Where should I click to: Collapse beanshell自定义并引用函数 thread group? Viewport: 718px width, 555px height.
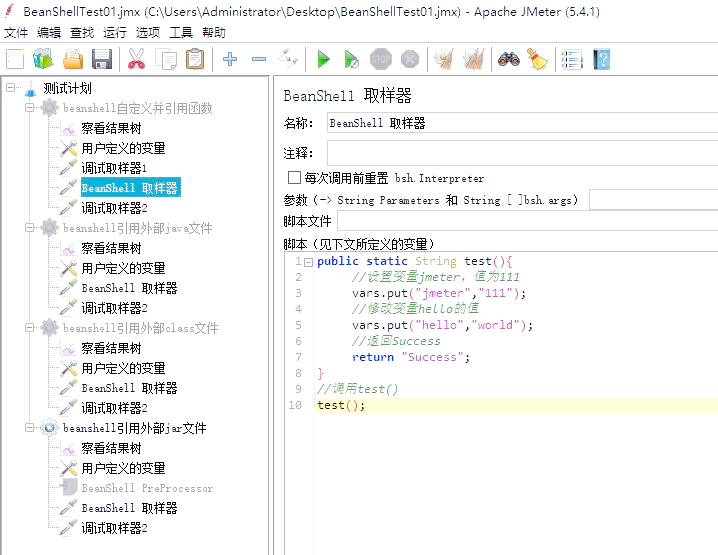[x=30, y=108]
